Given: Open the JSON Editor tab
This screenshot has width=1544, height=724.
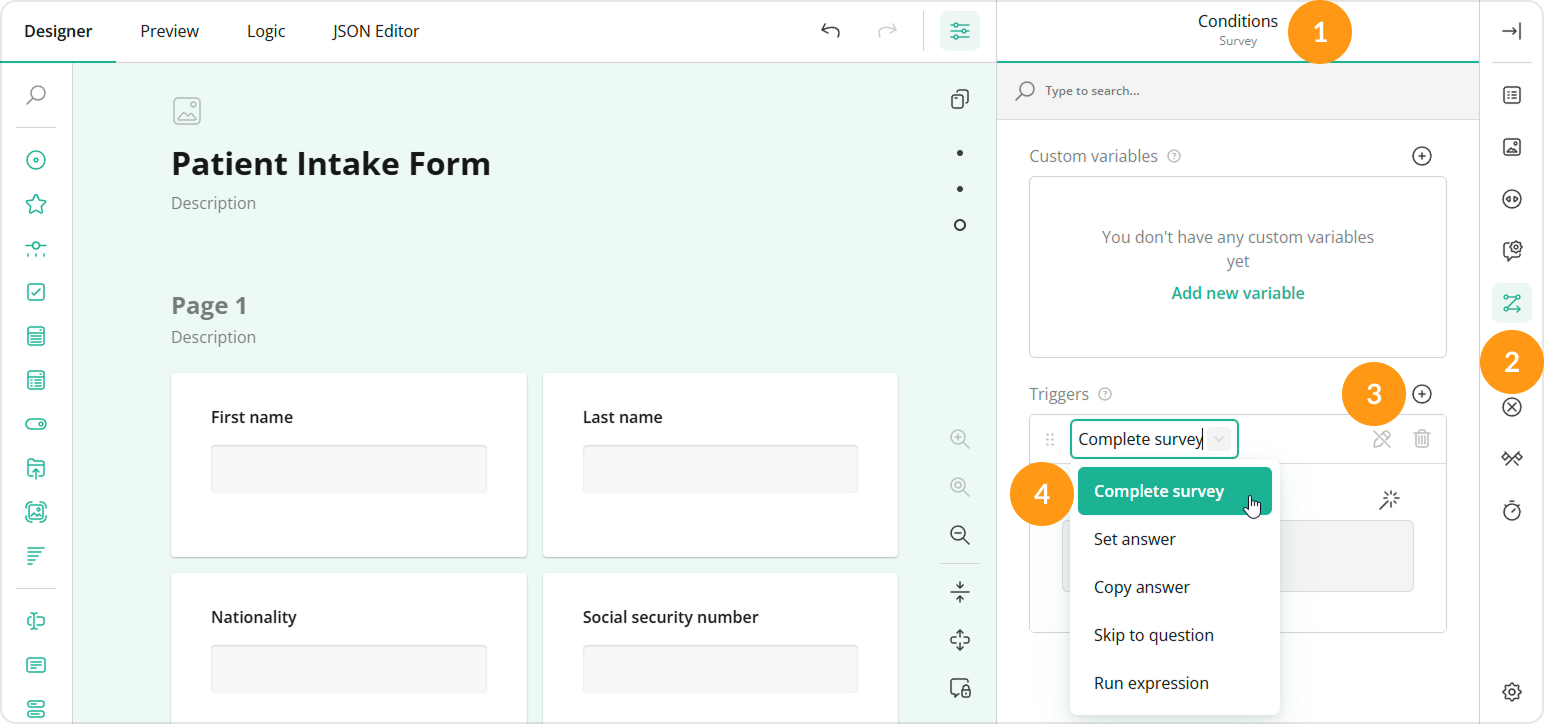Looking at the screenshot, I should [375, 31].
